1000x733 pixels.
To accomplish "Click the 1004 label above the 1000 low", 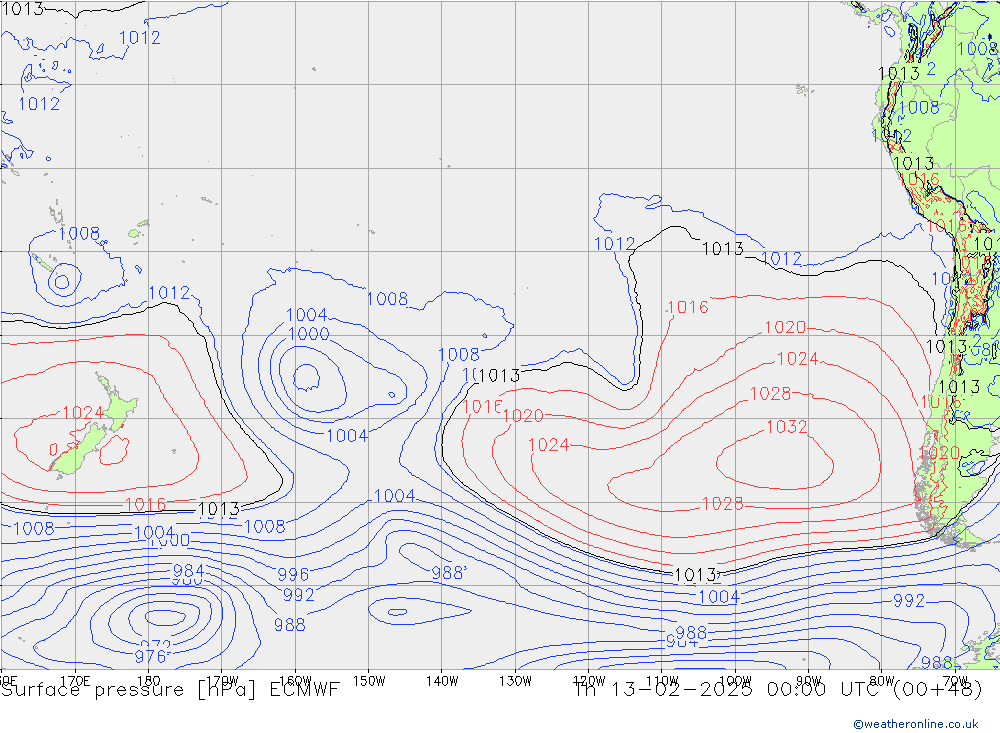I will (x=307, y=316).
